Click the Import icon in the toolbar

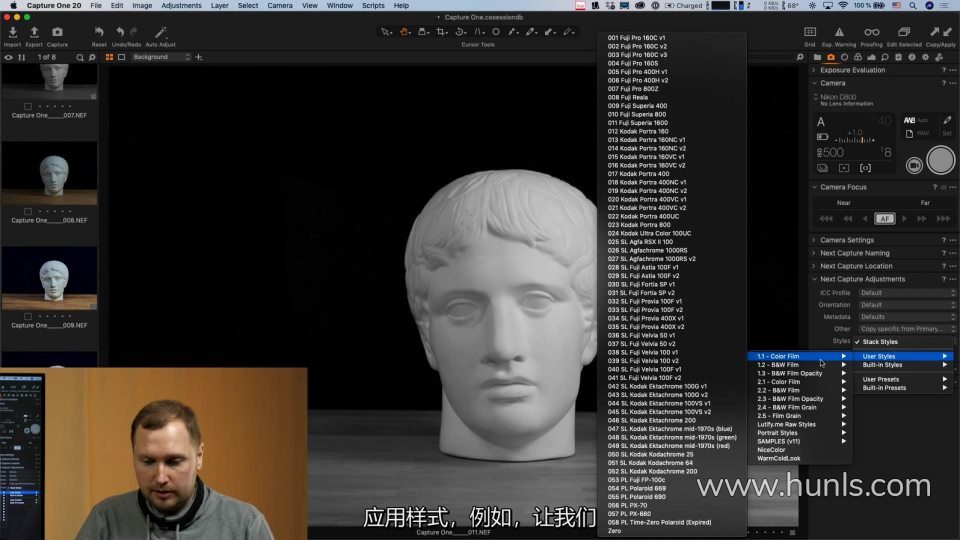(x=12, y=33)
